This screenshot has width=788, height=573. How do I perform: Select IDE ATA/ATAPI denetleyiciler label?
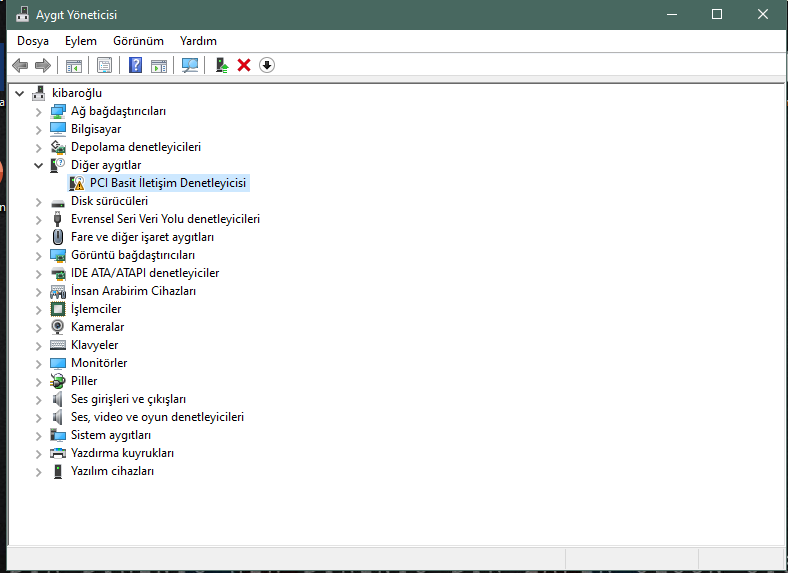pos(145,273)
